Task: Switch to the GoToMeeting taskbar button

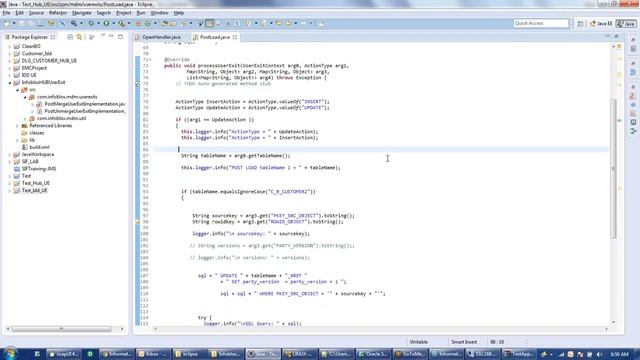Action: (410, 354)
